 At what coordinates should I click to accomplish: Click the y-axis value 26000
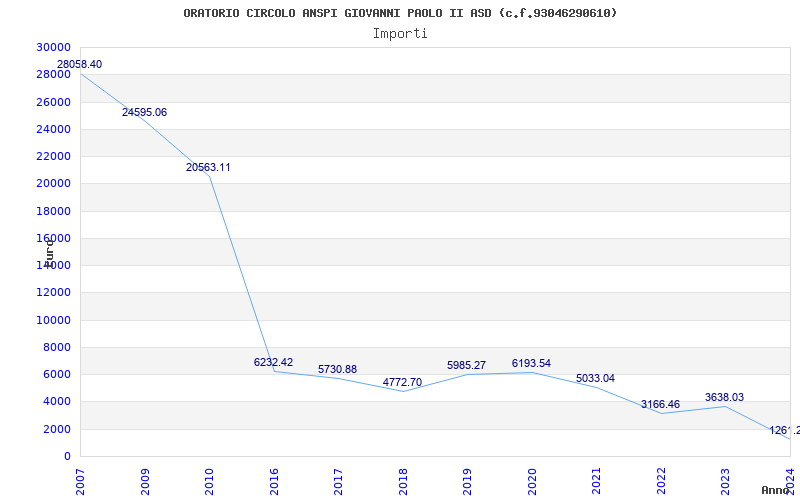(54, 102)
